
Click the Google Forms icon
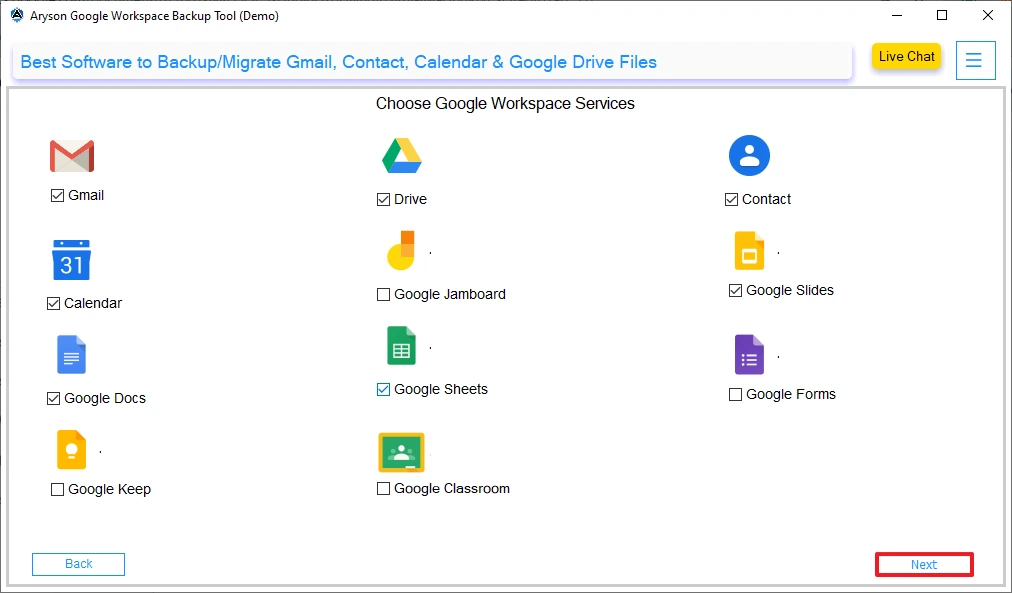749,354
